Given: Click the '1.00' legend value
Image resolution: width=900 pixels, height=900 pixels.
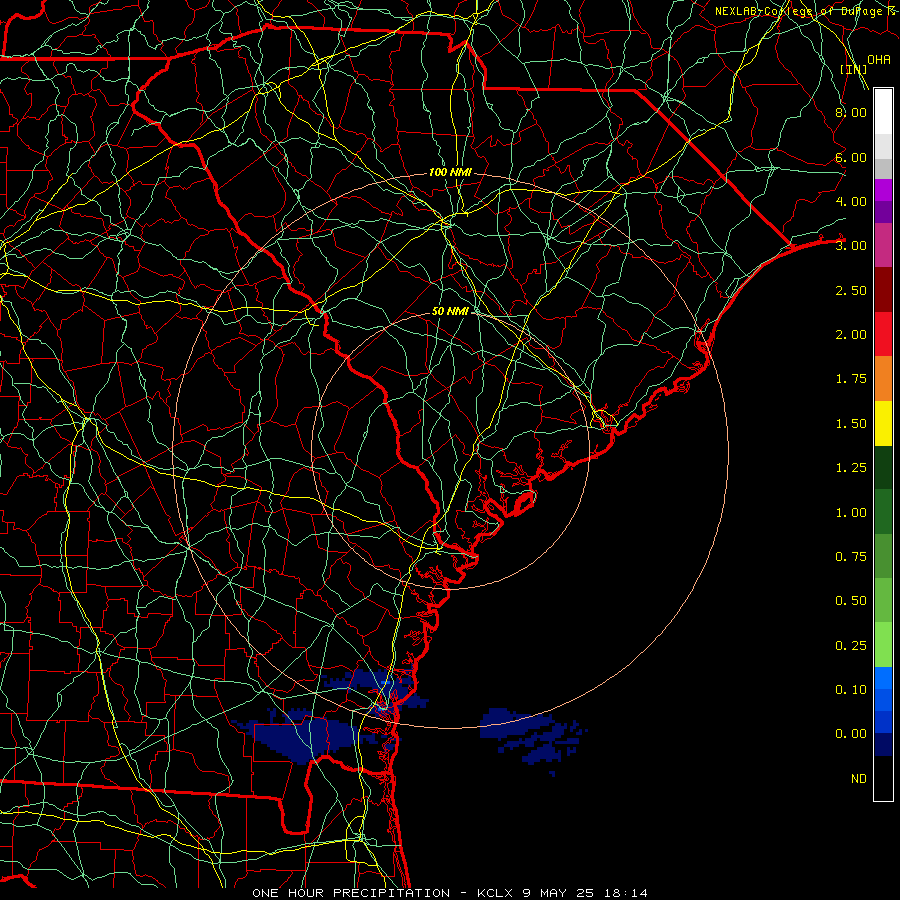Looking at the screenshot, I should pyautogui.click(x=851, y=513).
